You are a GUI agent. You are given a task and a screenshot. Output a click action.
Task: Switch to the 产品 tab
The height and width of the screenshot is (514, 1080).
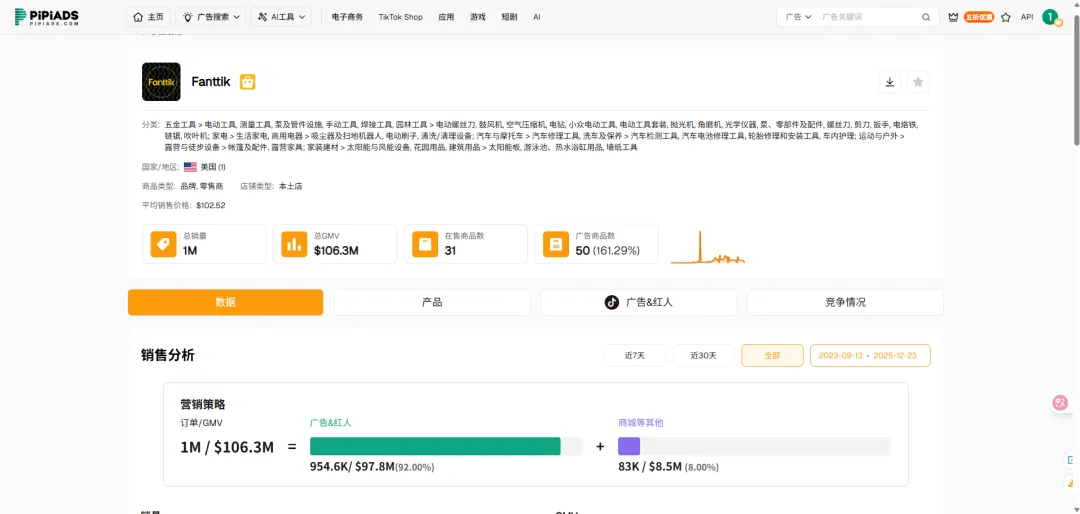click(x=432, y=302)
